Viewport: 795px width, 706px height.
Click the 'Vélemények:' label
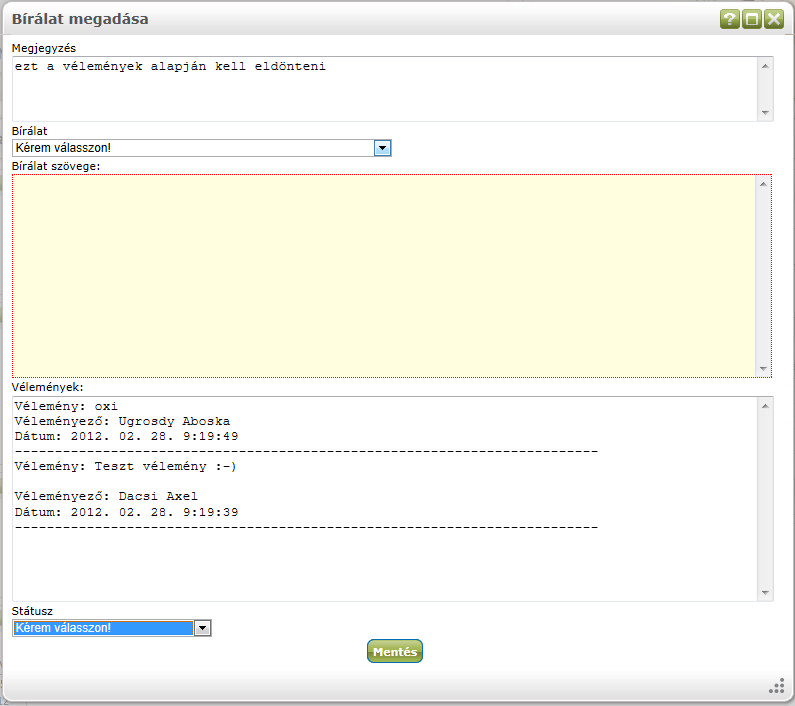point(48,387)
